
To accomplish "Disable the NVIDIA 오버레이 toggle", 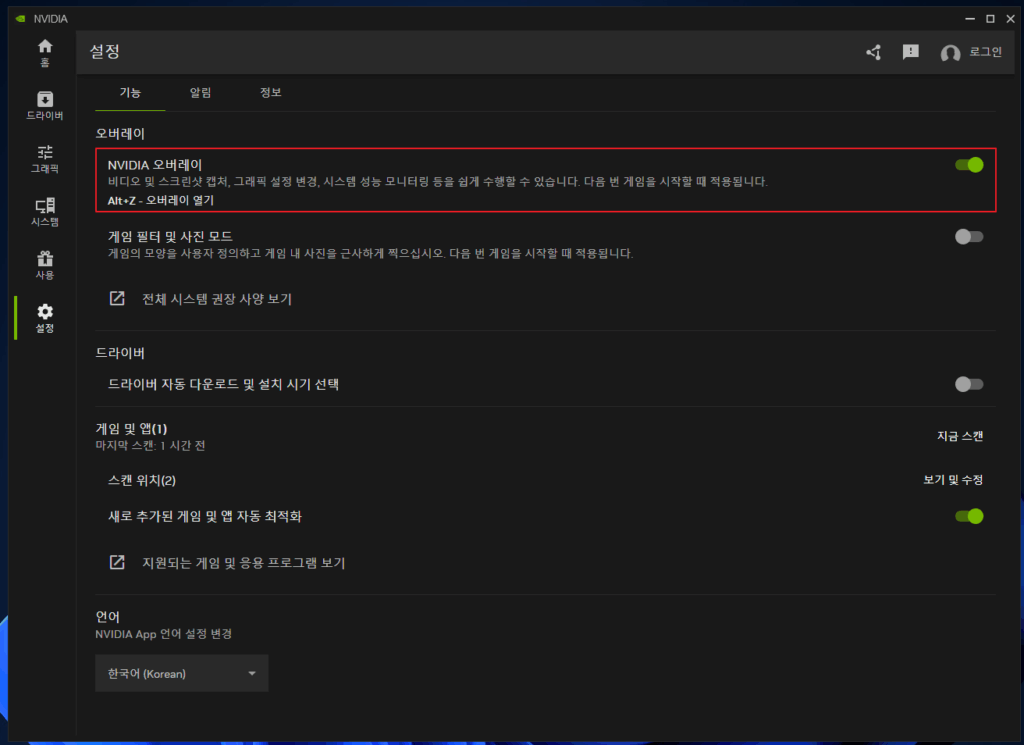I will 969,165.
